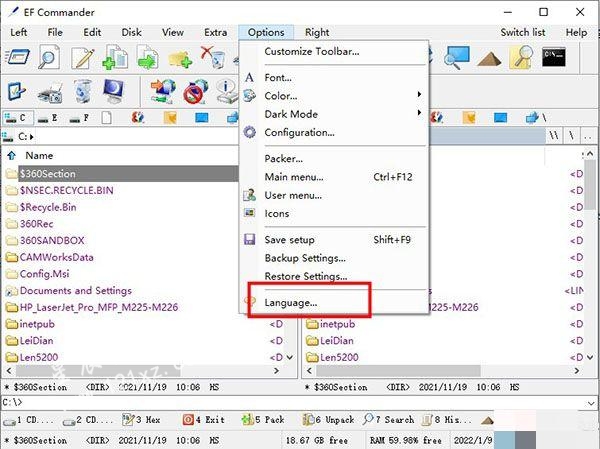Click the moon monitor sleep icon
Image resolution: width=600 pixels, height=449 pixels.
click(x=114, y=91)
